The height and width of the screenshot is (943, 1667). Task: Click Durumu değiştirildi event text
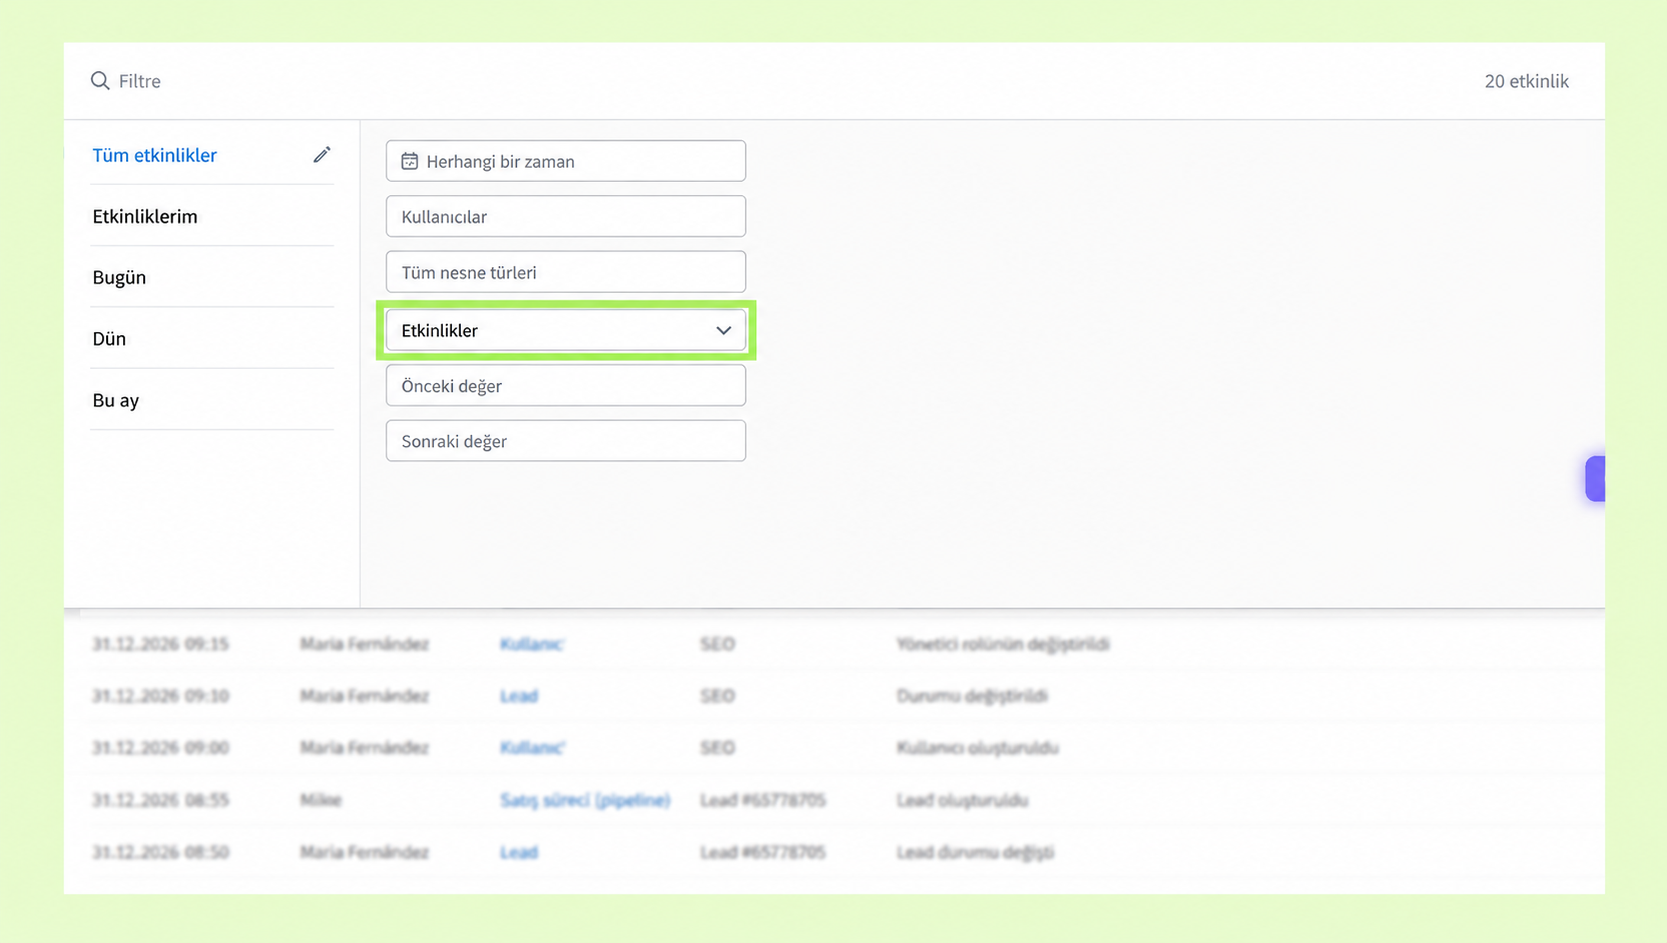(x=972, y=696)
